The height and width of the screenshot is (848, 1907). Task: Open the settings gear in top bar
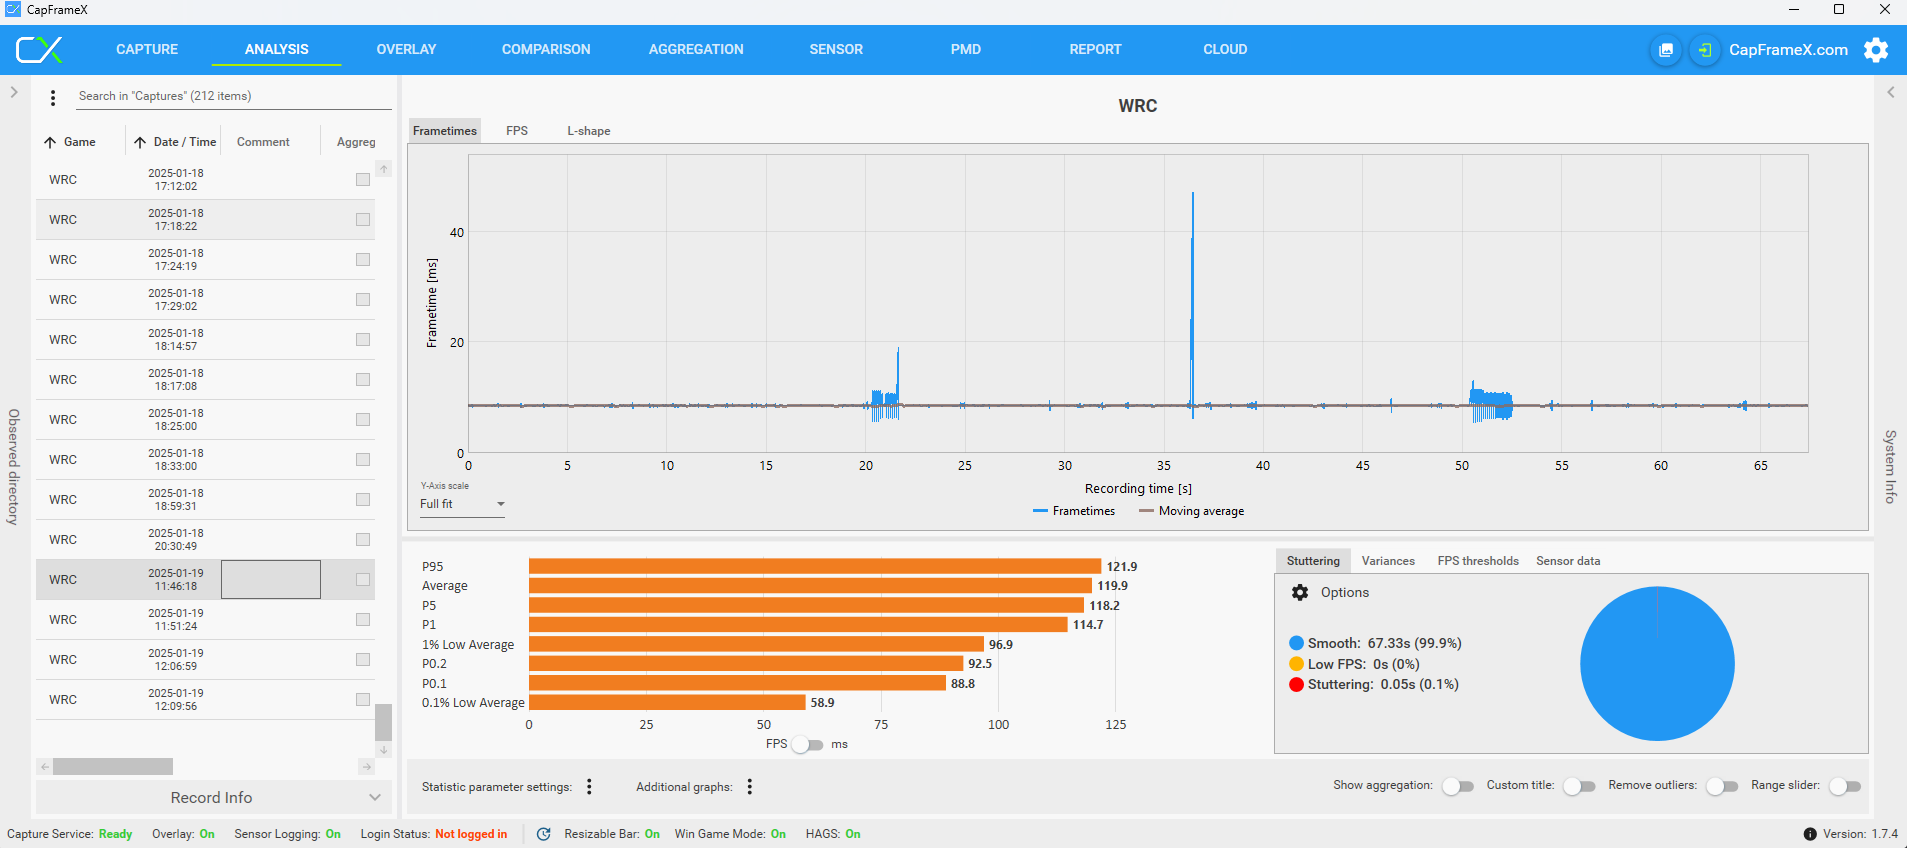click(1876, 50)
